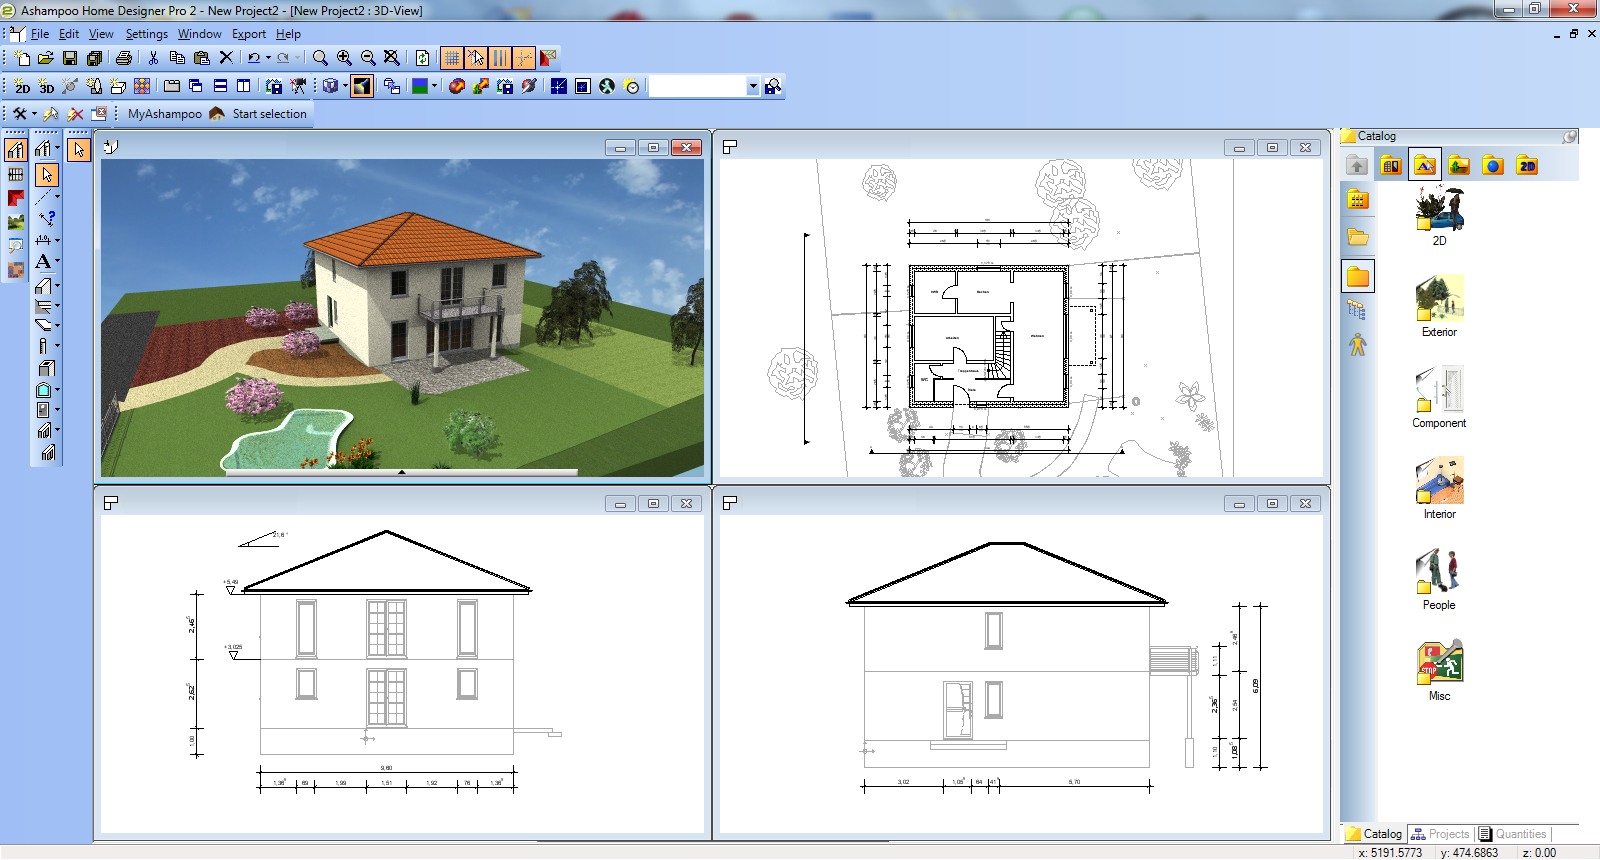Click the zoom in magnifier icon

pos(344,58)
